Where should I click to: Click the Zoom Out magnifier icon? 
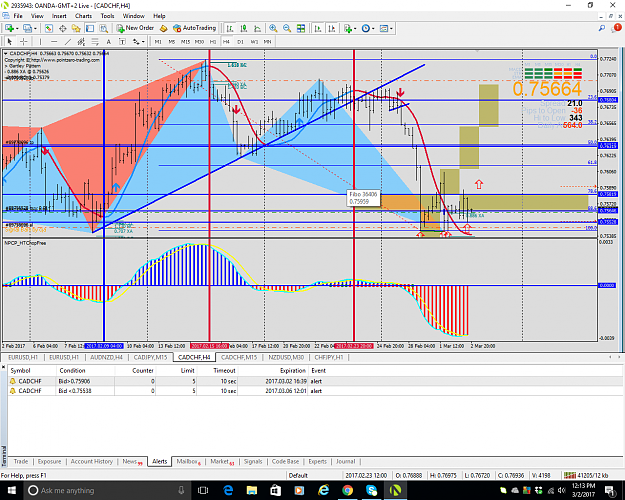point(287,28)
